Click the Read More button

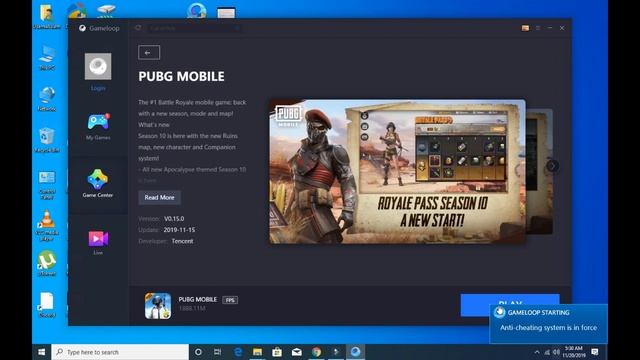click(x=159, y=198)
